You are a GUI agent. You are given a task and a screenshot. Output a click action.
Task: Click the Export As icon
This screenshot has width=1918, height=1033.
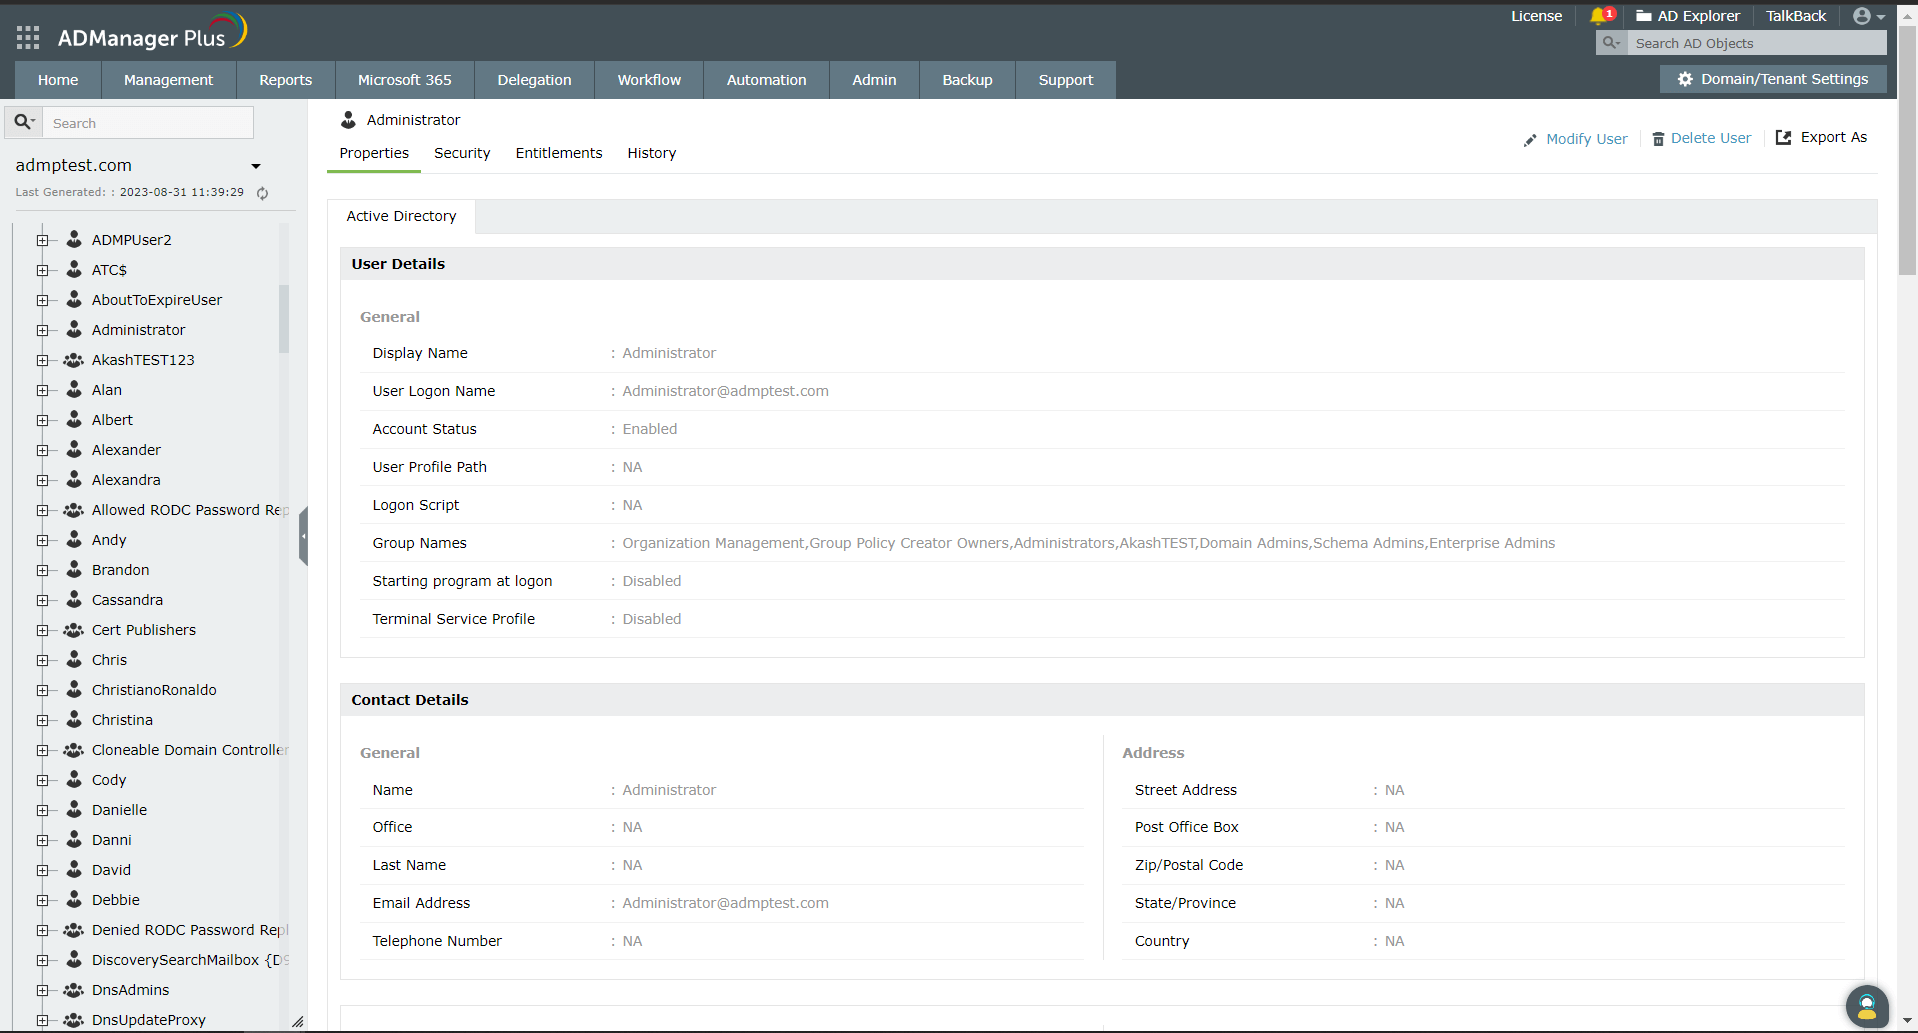pyautogui.click(x=1783, y=138)
